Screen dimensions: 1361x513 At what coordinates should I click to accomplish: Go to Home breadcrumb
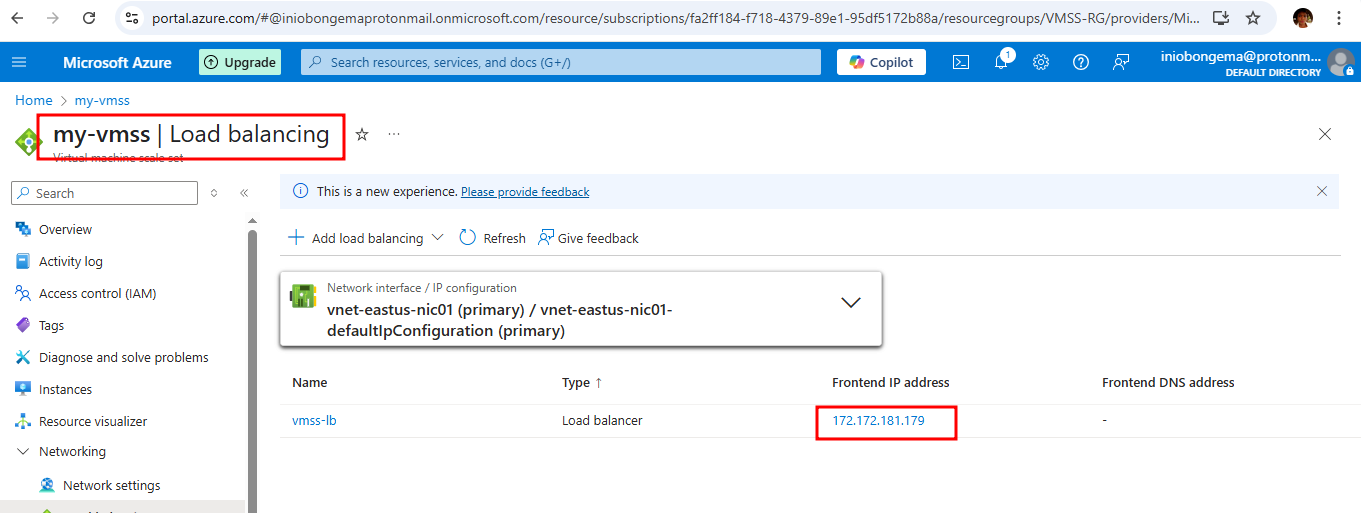33,100
